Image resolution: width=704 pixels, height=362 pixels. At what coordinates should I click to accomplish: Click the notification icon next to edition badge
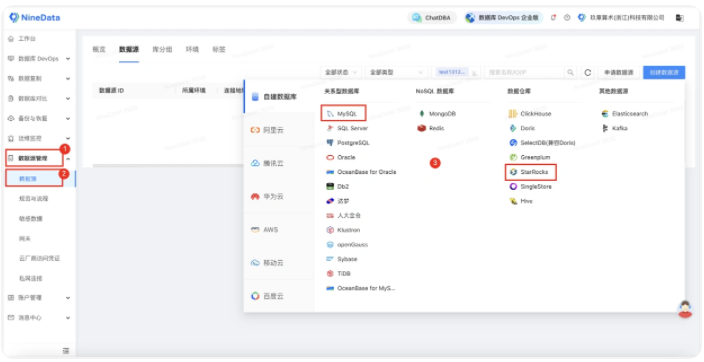click(x=554, y=18)
